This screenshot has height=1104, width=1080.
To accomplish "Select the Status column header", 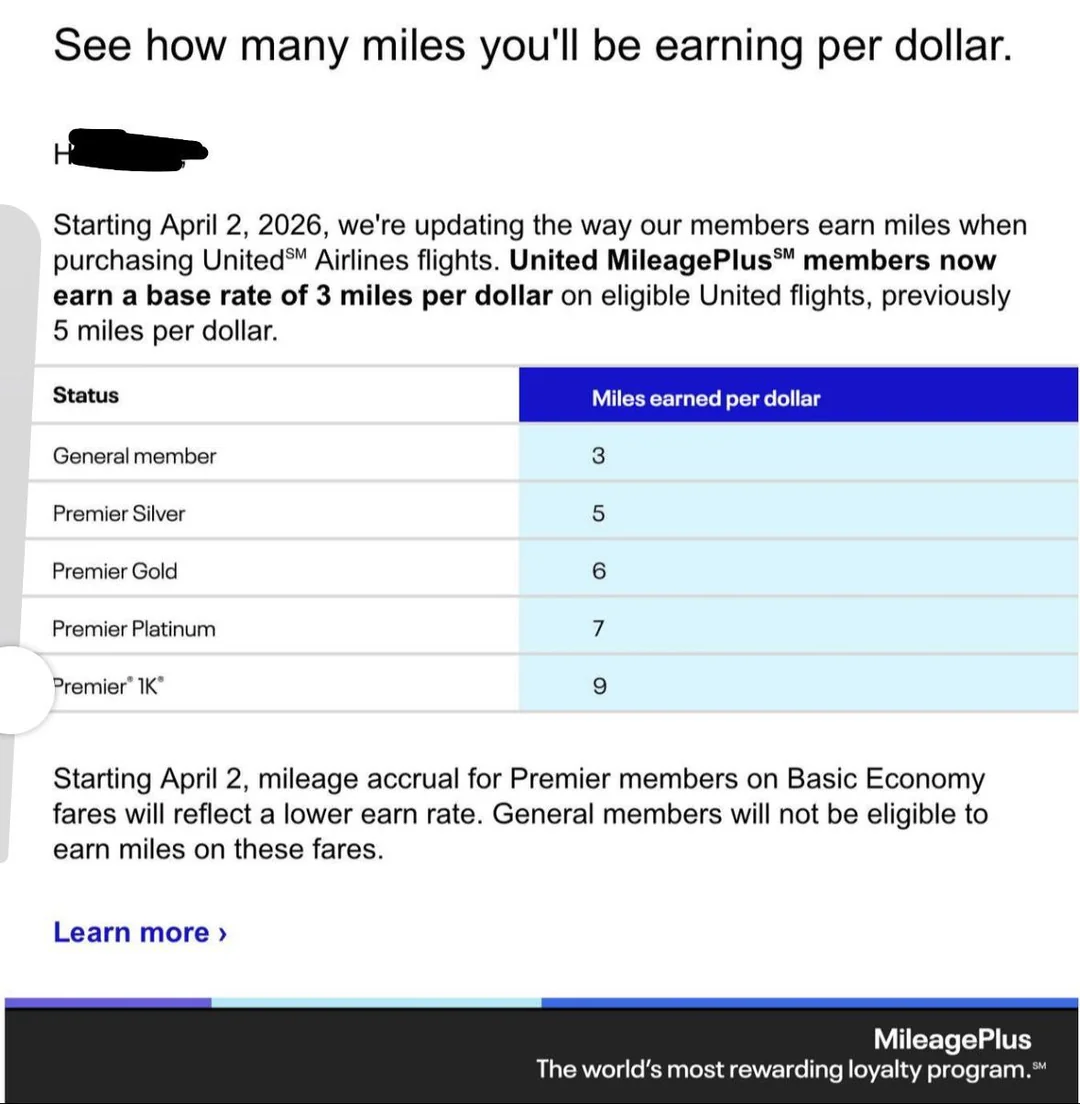I will 86,395.
